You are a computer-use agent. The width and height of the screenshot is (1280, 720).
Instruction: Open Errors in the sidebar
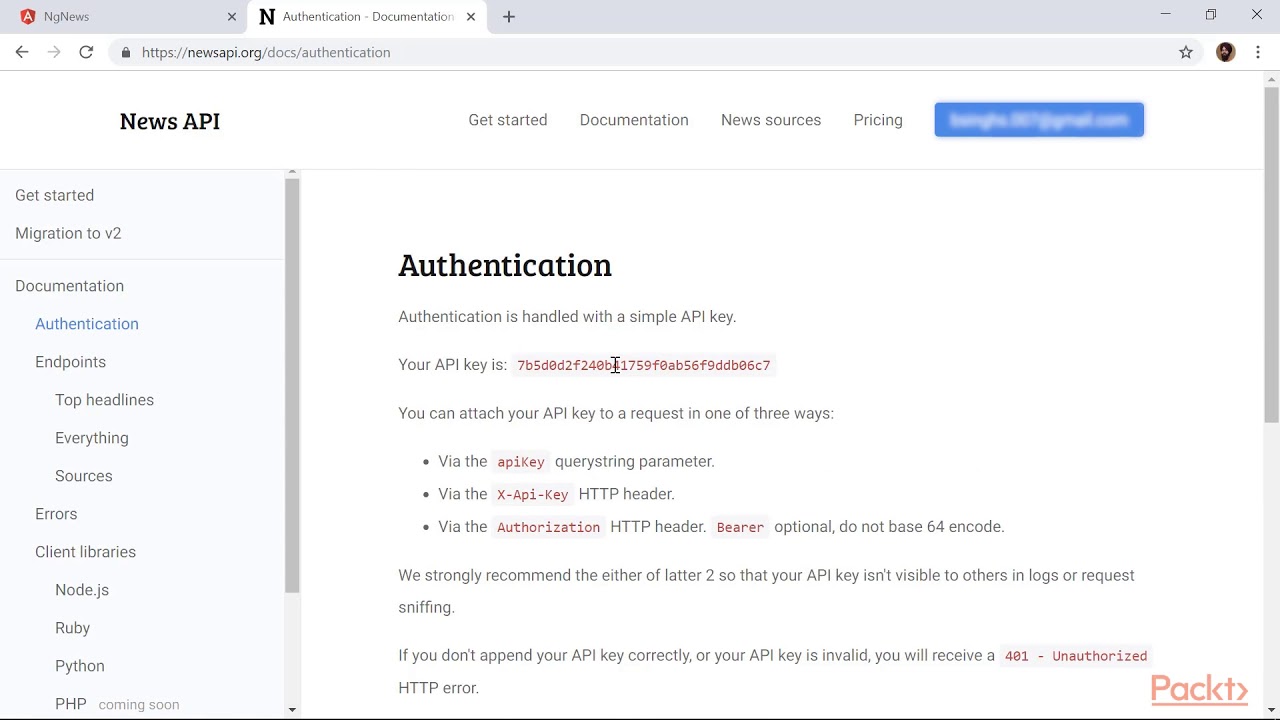click(56, 514)
